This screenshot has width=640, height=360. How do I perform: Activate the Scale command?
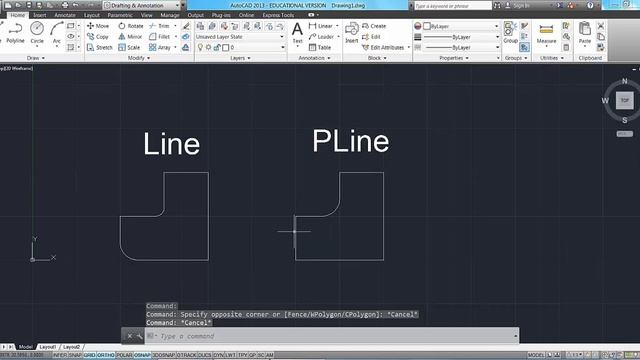pos(129,47)
